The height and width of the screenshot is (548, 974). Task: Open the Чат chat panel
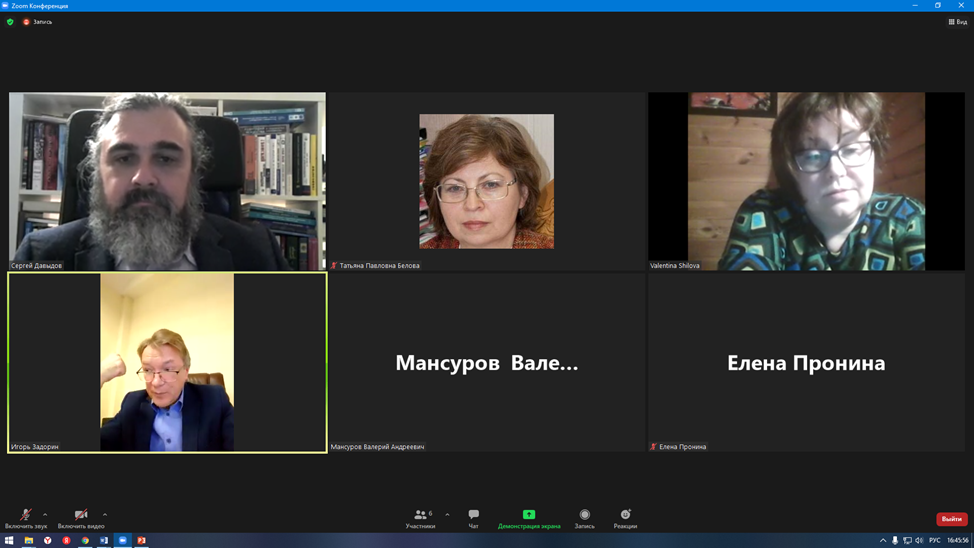pos(474,516)
